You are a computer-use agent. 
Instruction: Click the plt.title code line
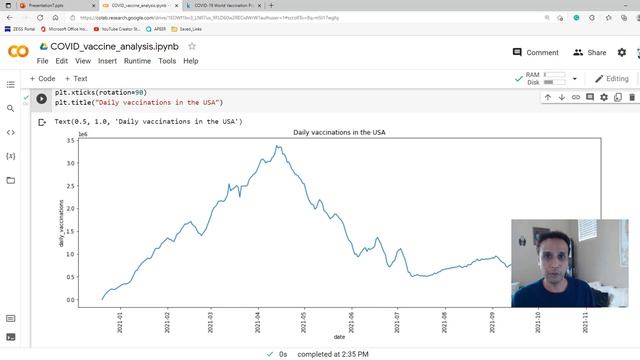click(139, 102)
